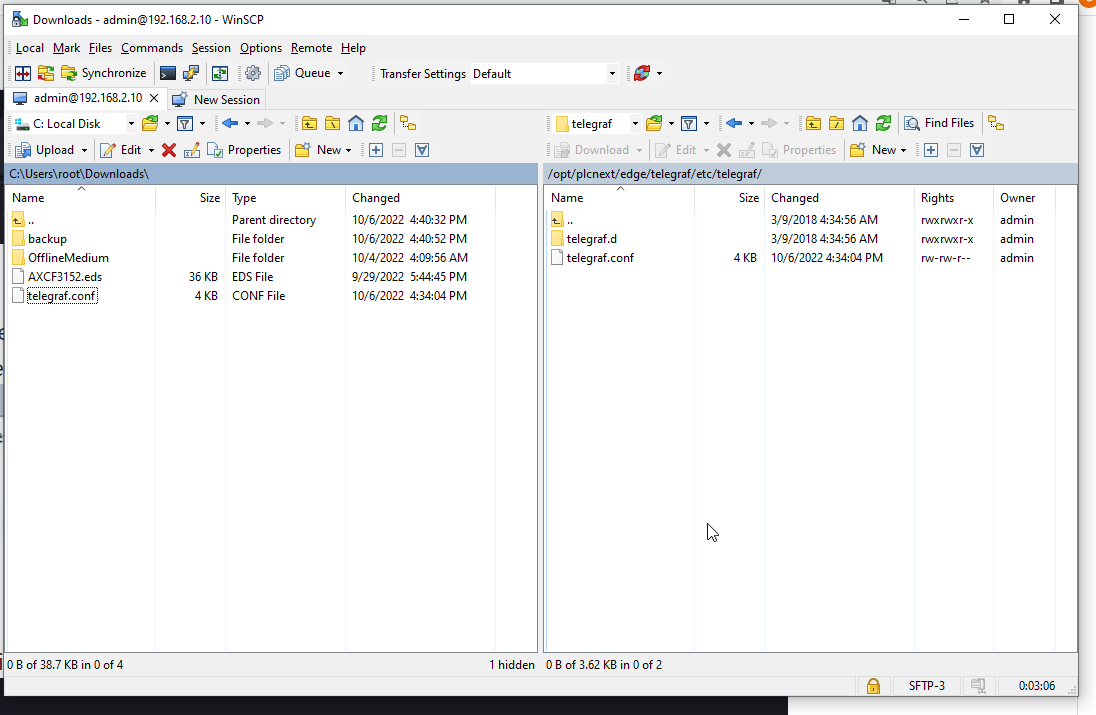The width and height of the screenshot is (1096, 715).
Task: Go to local parent directory icon
Action: [x=310, y=124]
